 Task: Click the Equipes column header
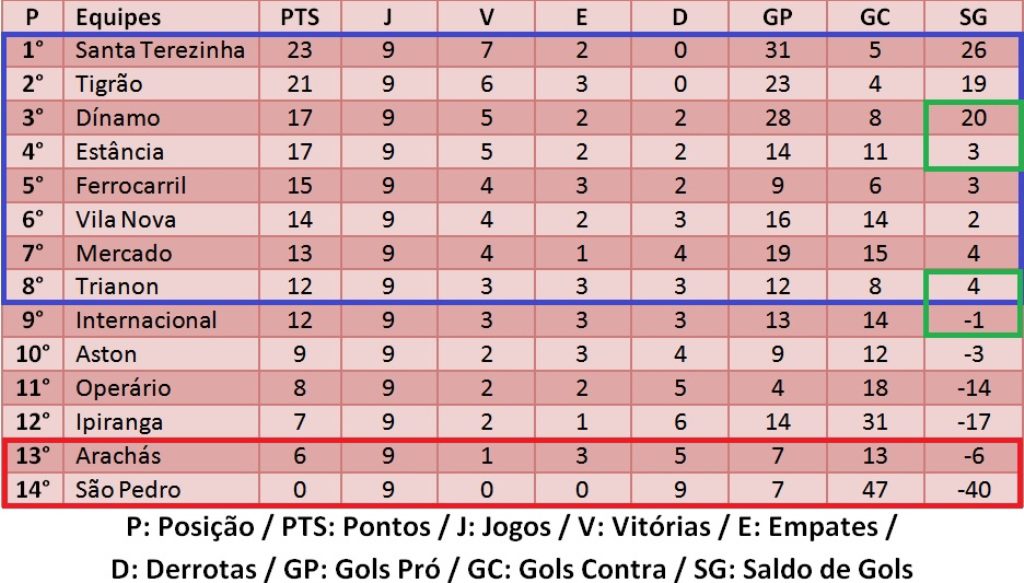click(118, 17)
